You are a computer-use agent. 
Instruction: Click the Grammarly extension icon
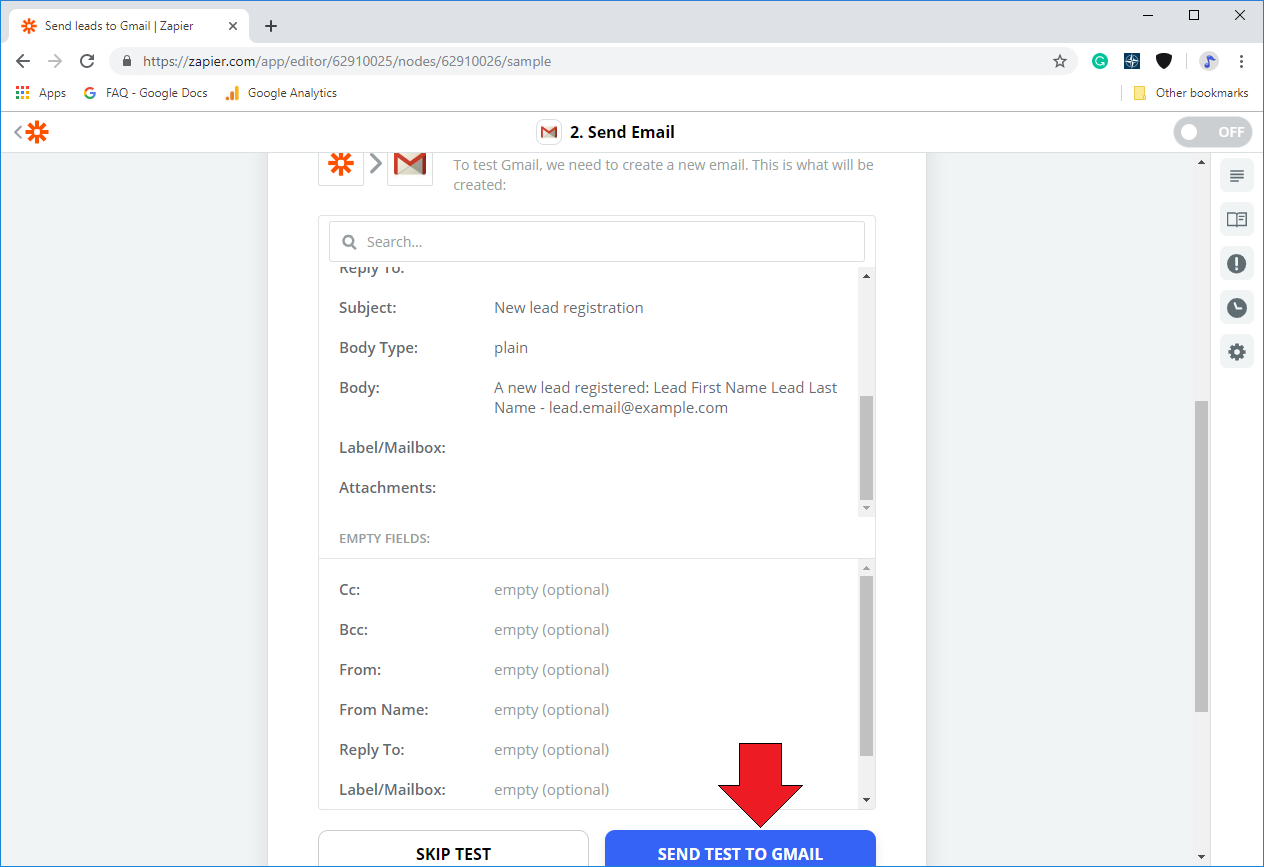click(1099, 61)
